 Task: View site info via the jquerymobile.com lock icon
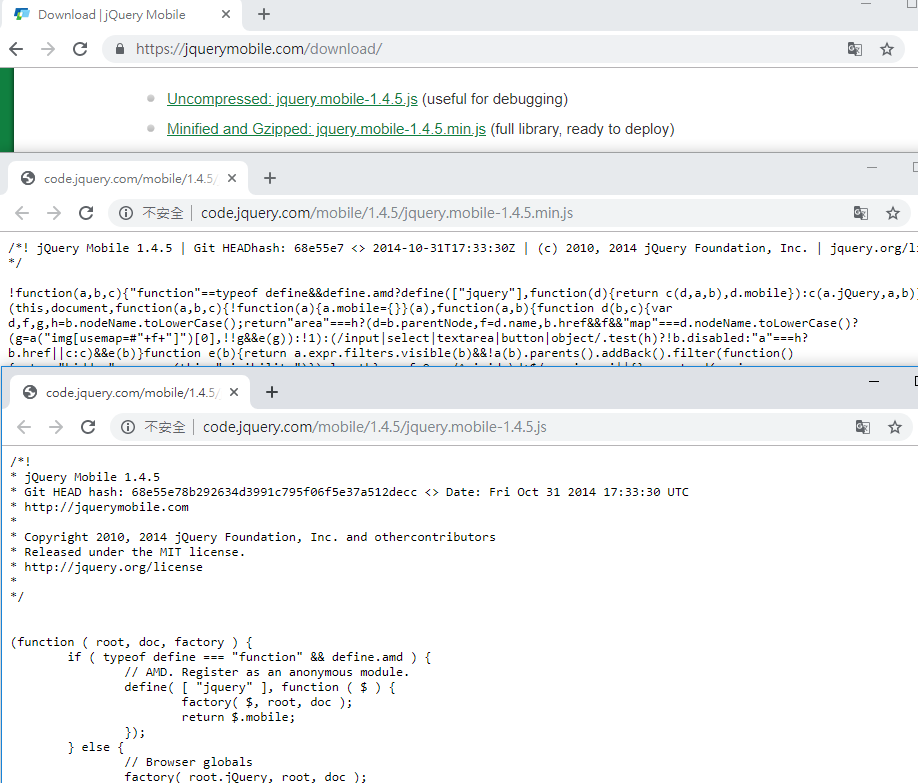pos(121,49)
